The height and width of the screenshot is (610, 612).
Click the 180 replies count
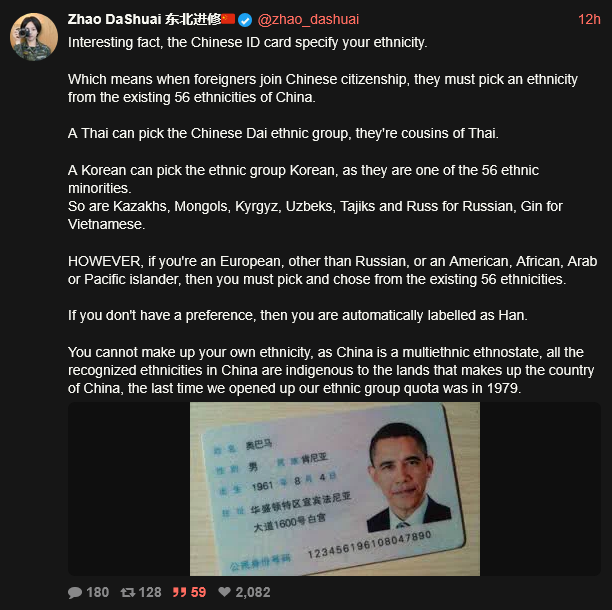click(98, 592)
